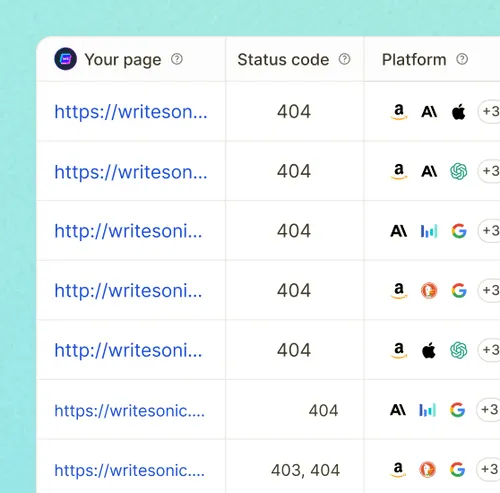
Task: Open the http://writesoni... link in the DuckDuckGo row
Action: coord(128,291)
